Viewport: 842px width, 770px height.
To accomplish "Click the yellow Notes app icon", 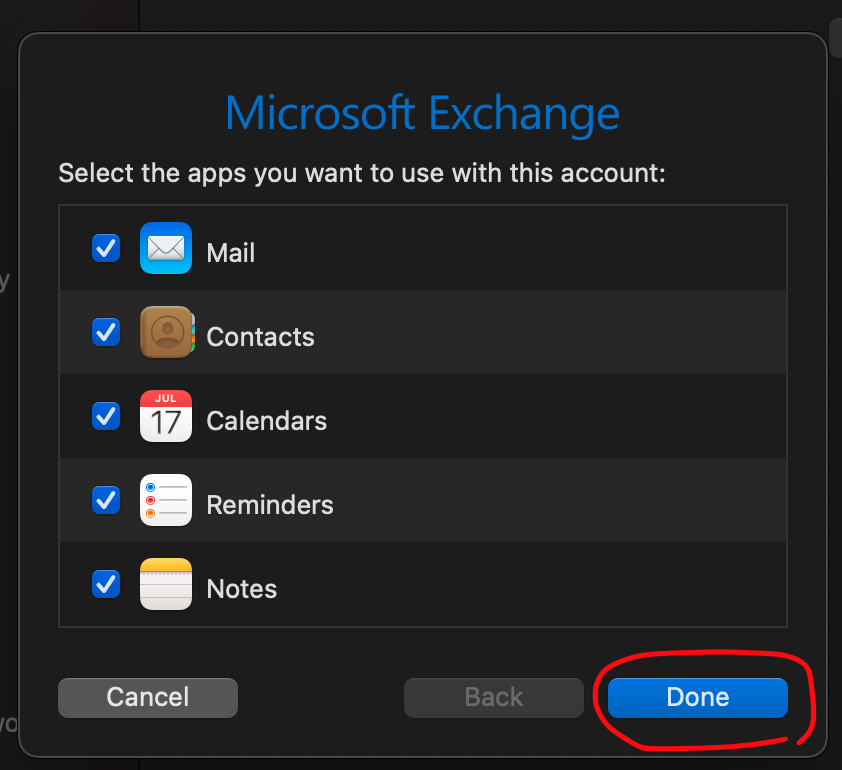I will 165,584.
